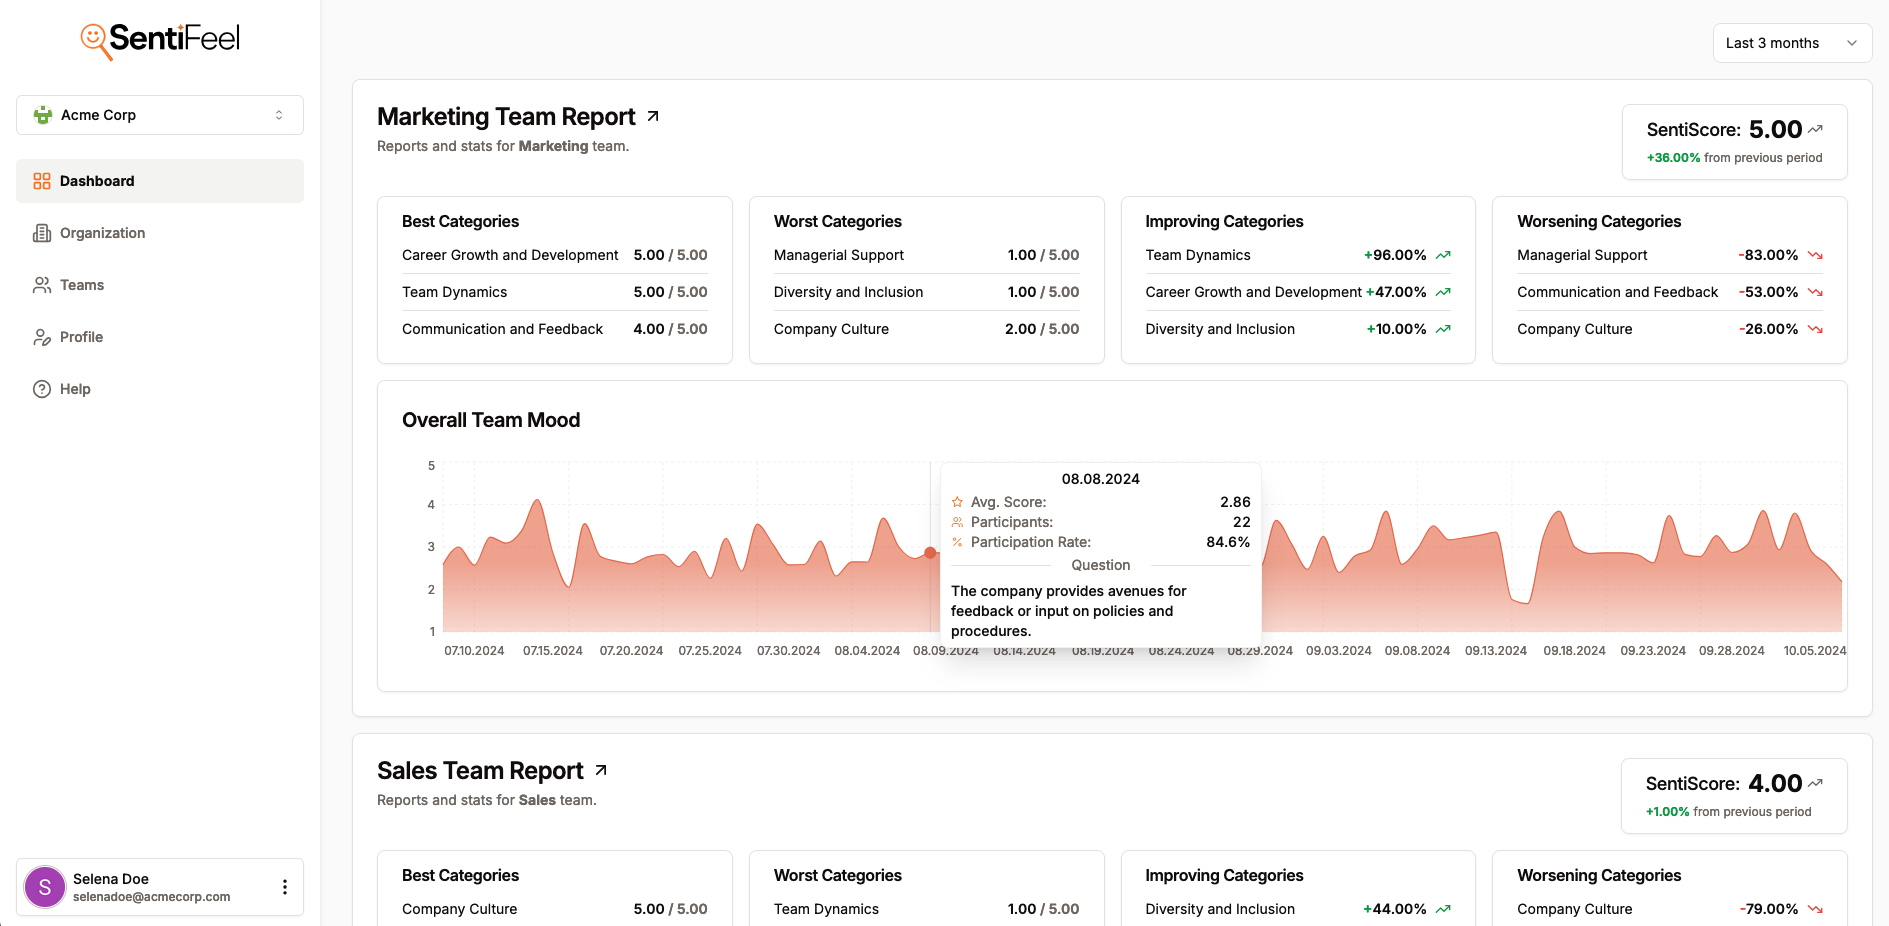Viewport: 1889px width, 926px height.
Task: Click the SentiFeel logo
Action: tap(159, 38)
